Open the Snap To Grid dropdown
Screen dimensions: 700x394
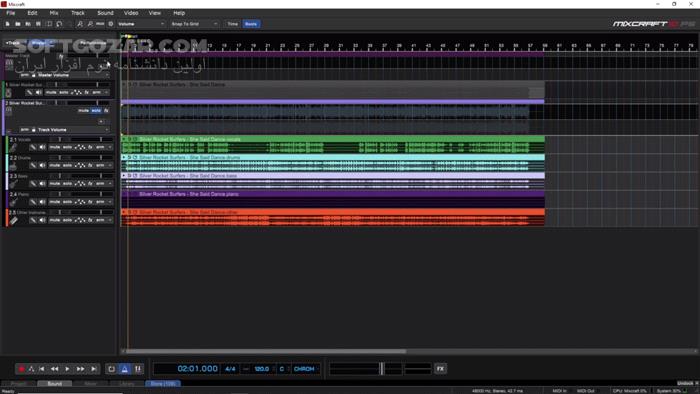tap(194, 24)
